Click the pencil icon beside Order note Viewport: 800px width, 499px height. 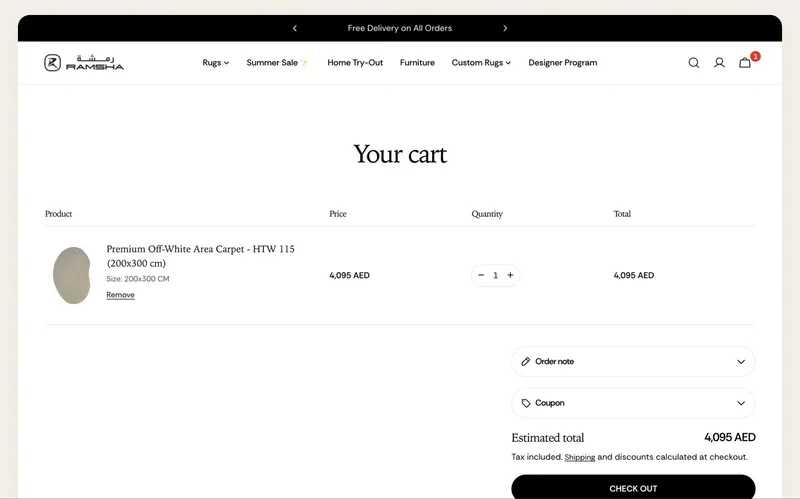click(x=526, y=362)
